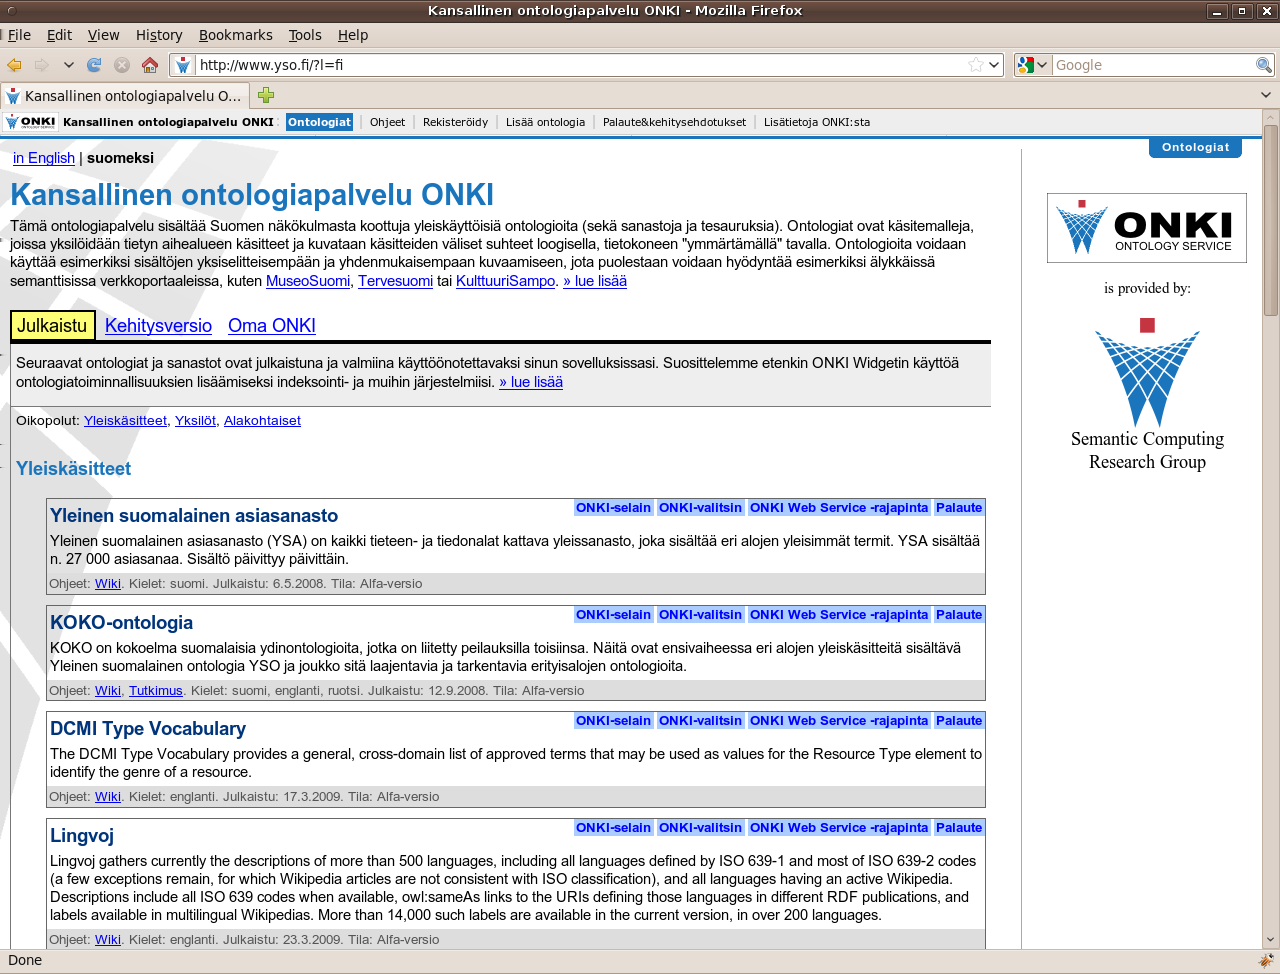Open the Rekisteröidy navigation link
The image size is (1280, 974).
[x=455, y=122]
